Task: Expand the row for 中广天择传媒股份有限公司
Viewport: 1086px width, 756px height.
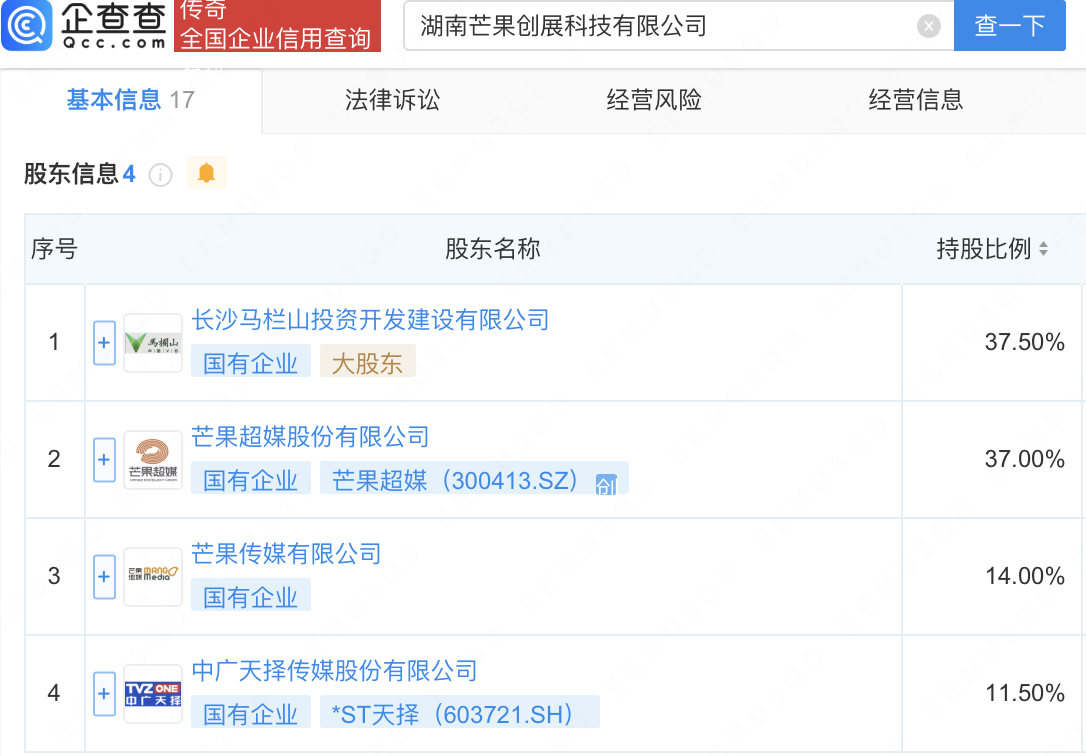Action: click(x=104, y=694)
